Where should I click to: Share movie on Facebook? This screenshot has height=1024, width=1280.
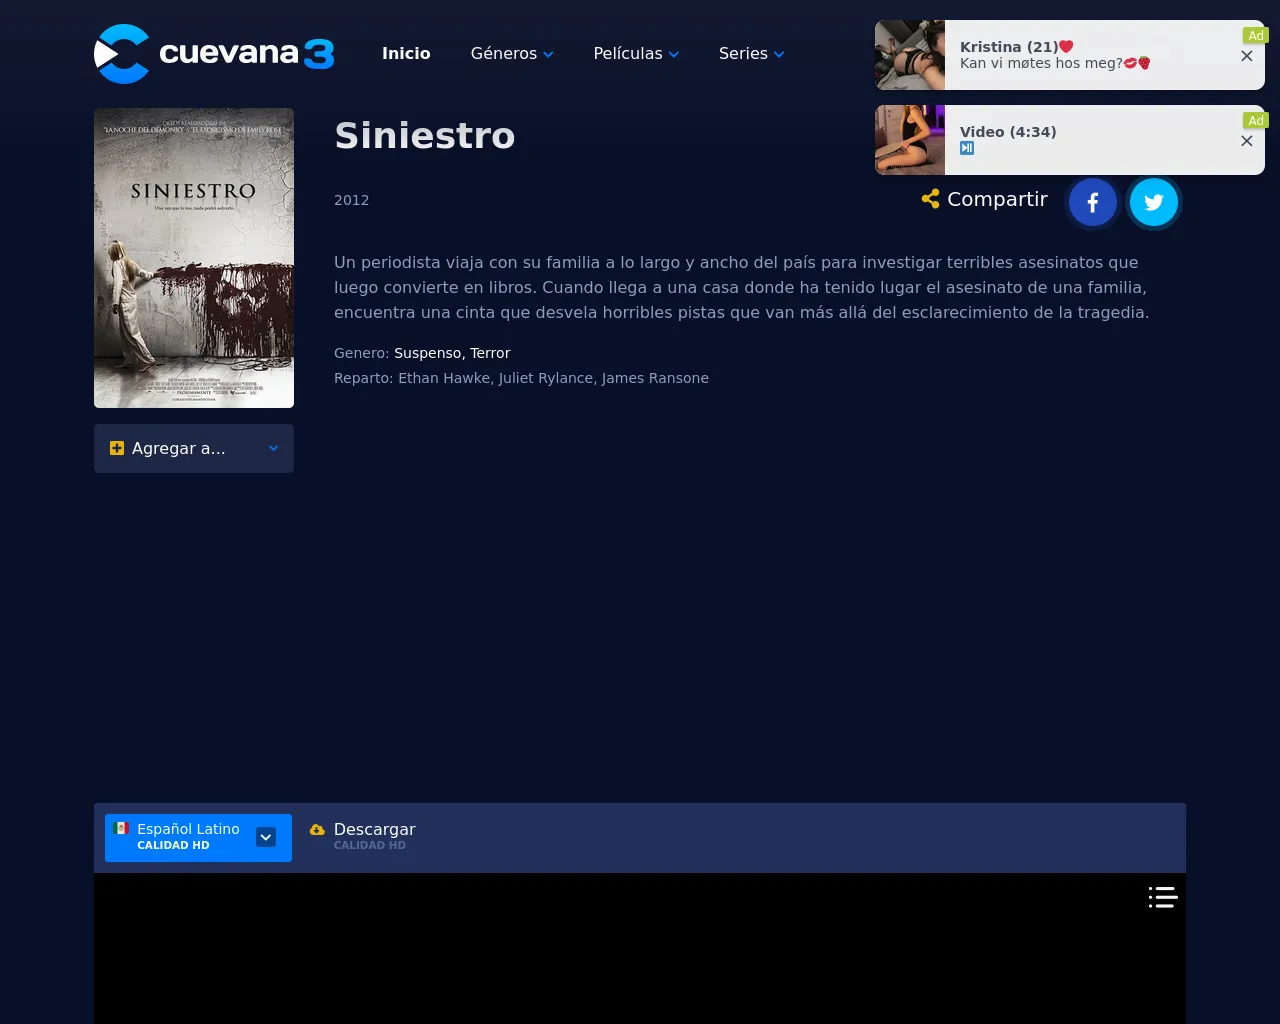(x=1092, y=203)
